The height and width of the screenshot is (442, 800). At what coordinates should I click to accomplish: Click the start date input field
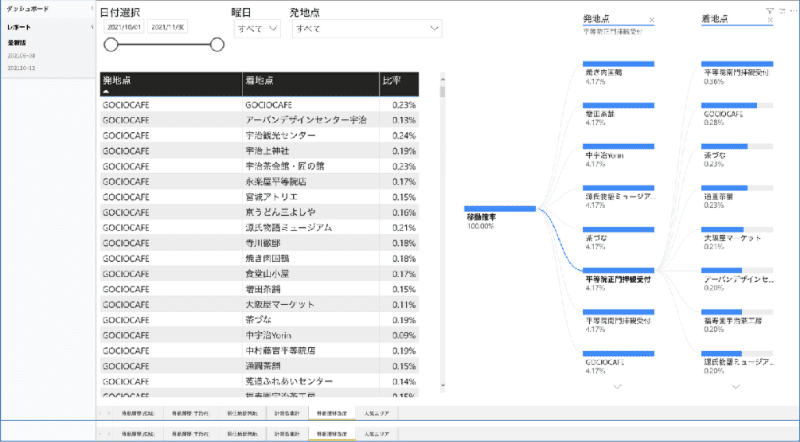[125, 28]
